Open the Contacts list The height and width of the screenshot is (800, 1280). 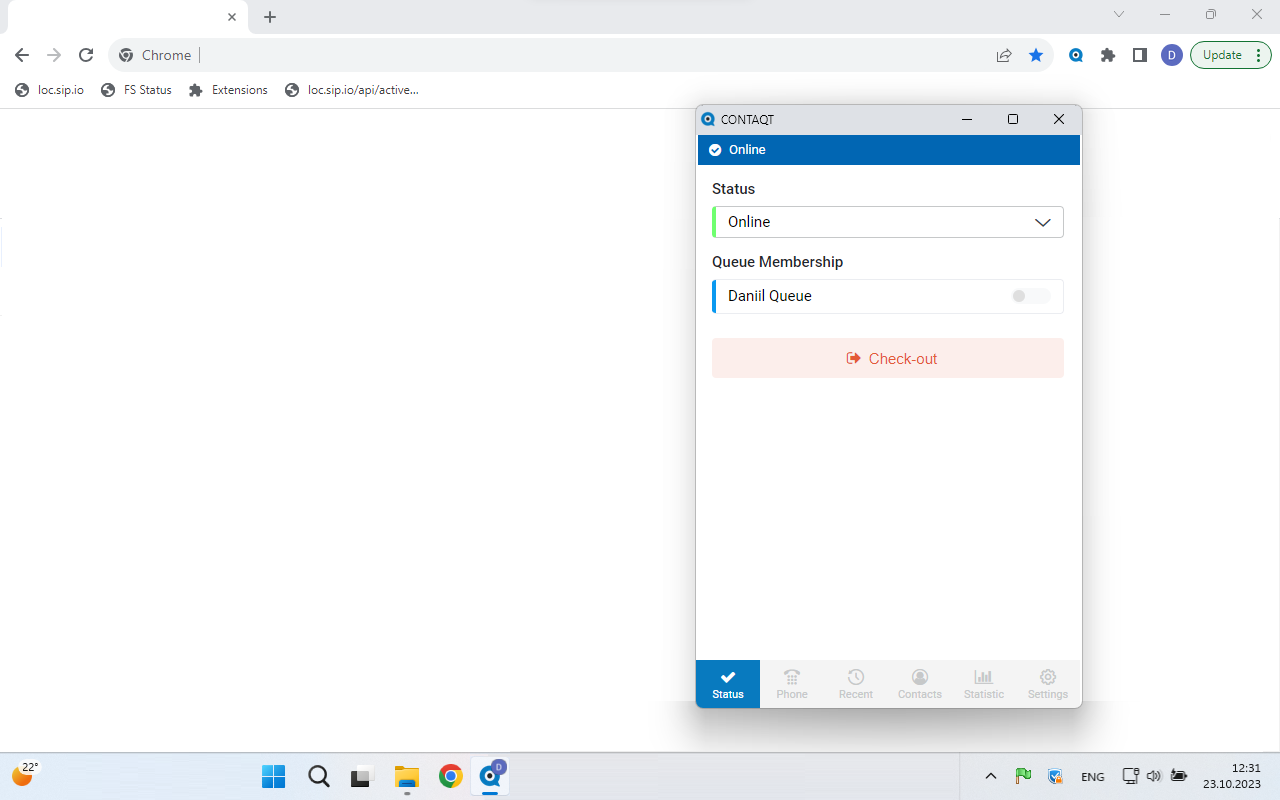click(919, 683)
